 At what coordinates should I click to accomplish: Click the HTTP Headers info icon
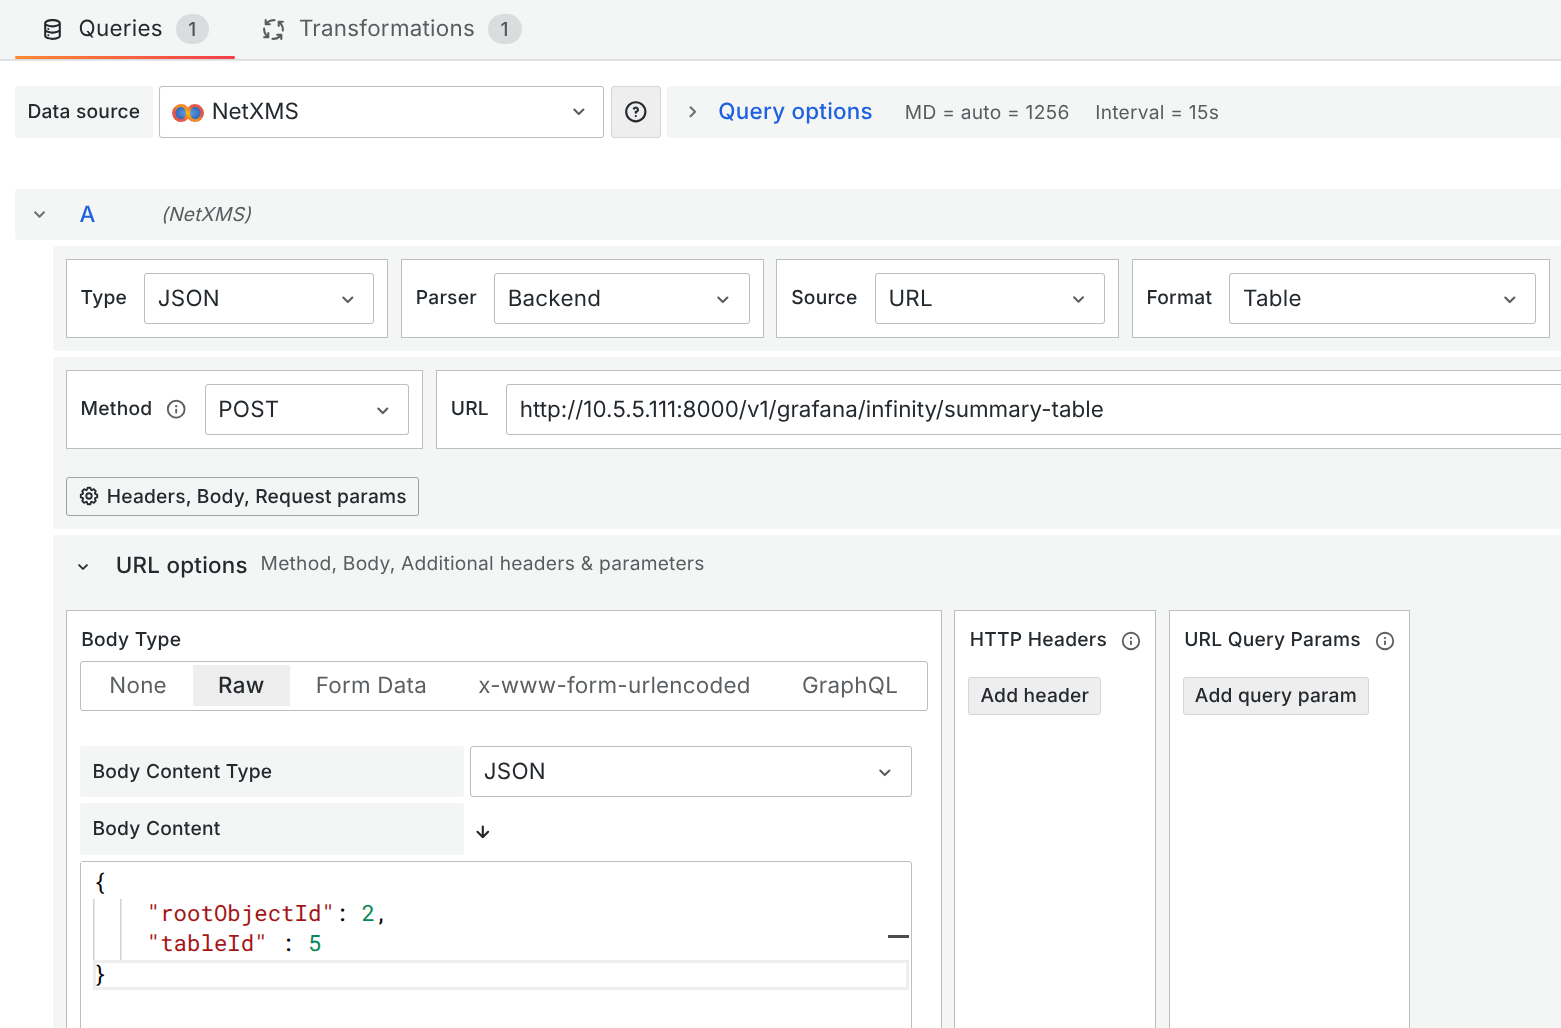pos(1131,640)
